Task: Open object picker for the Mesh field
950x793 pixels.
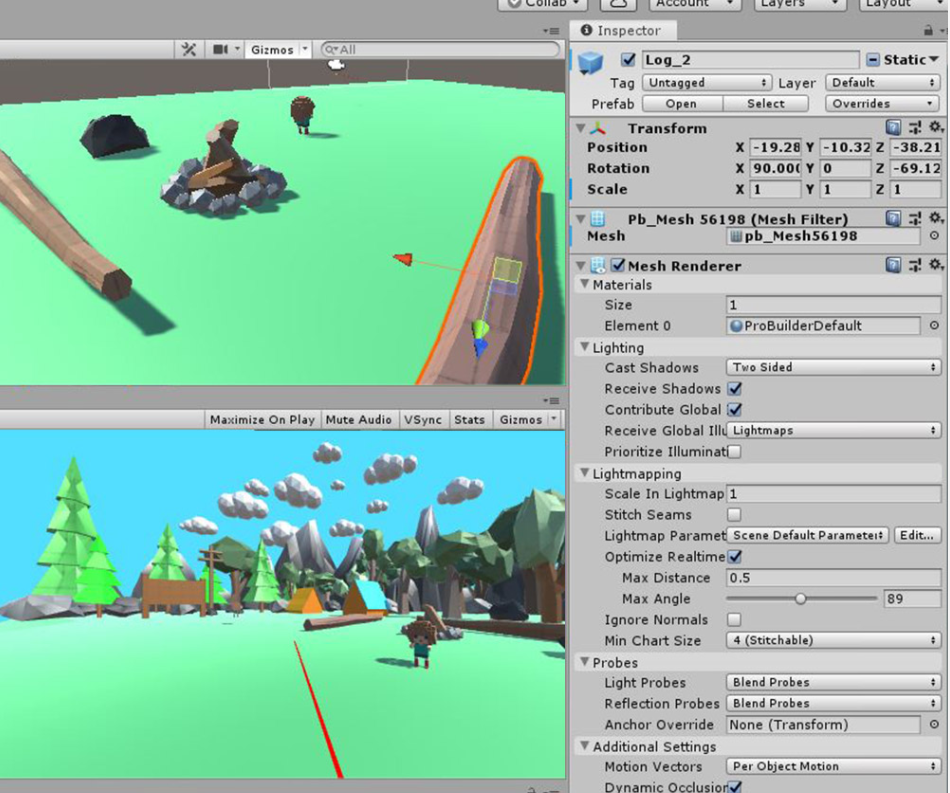Action: coord(934,237)
